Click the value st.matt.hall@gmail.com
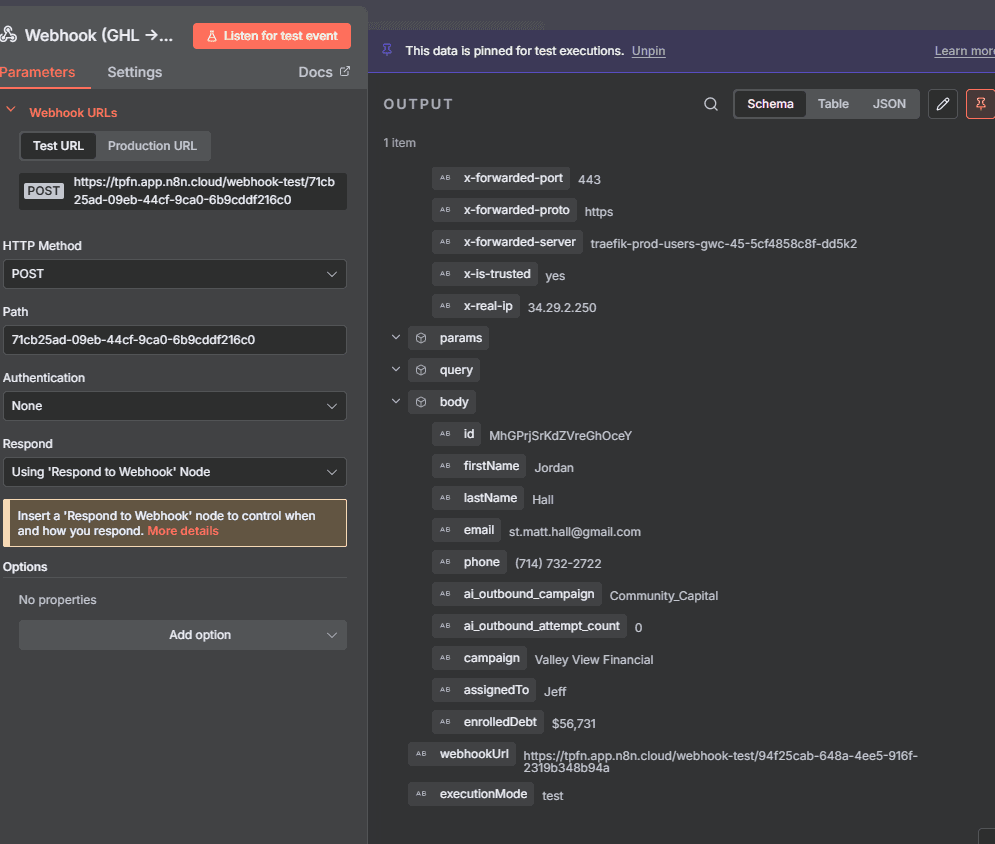Viewport: 995px width, 844px height. pyautogui.click(x=574, y=532)
